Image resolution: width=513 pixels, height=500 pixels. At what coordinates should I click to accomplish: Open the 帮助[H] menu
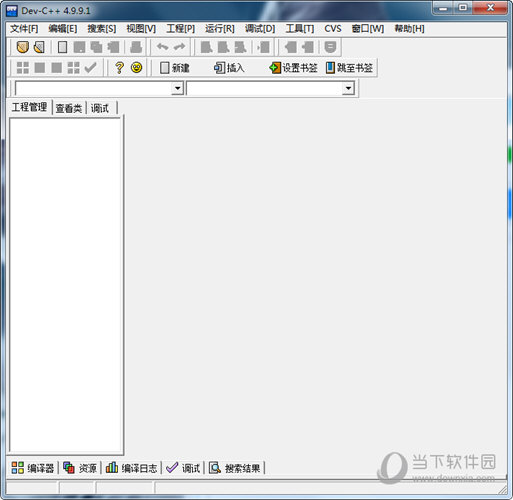pyautogui.click(x=409, y=29)
